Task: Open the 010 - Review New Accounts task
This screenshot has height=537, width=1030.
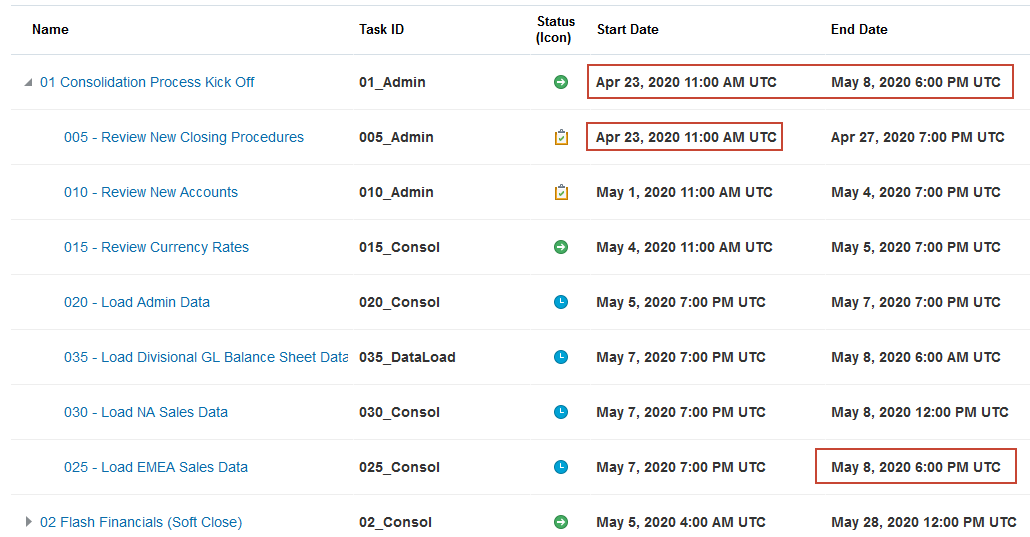Action: [x=151, y=192]
